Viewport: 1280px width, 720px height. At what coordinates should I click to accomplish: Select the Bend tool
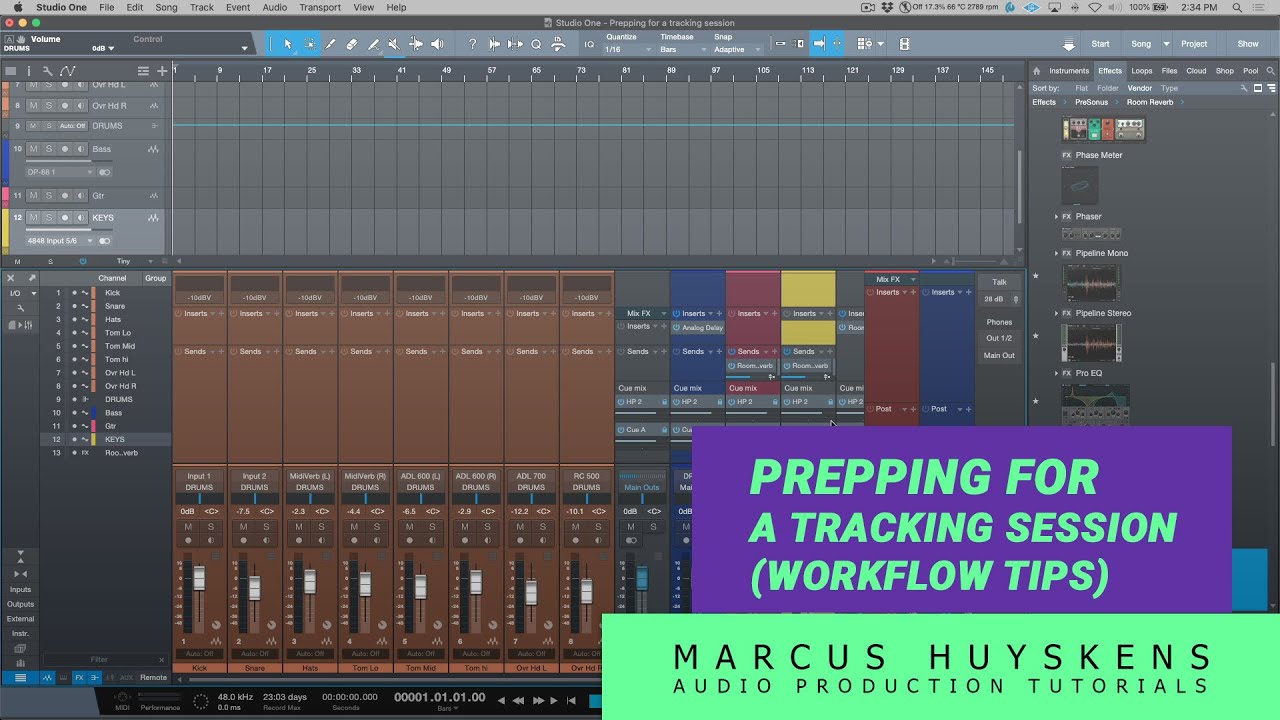click(x=416, y=44)
